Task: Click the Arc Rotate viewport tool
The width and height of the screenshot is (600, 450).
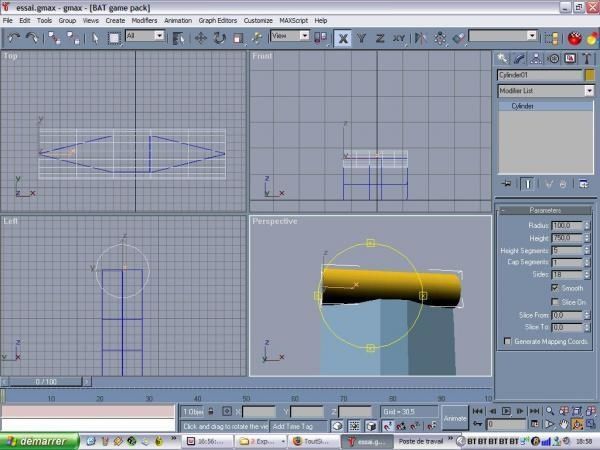Action: (x=577, y=424)
